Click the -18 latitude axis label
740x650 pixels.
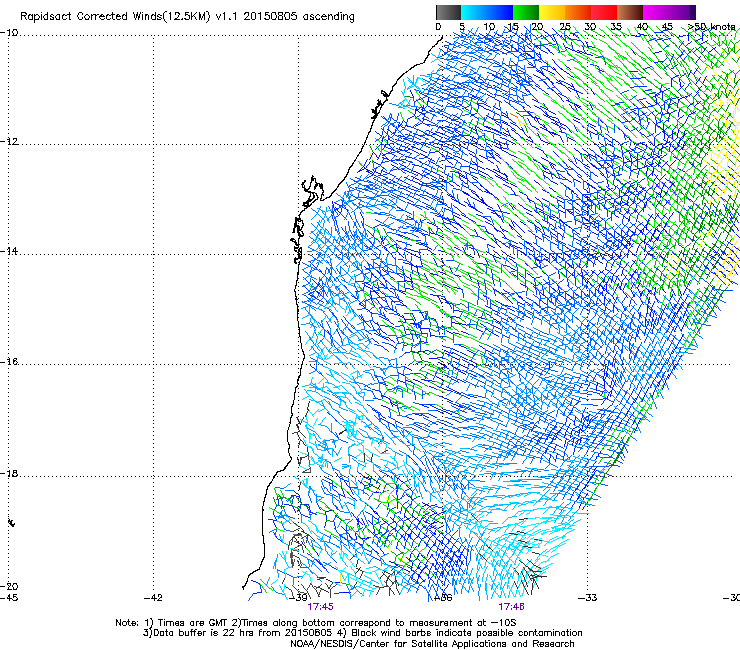click(x=9, y=473)
